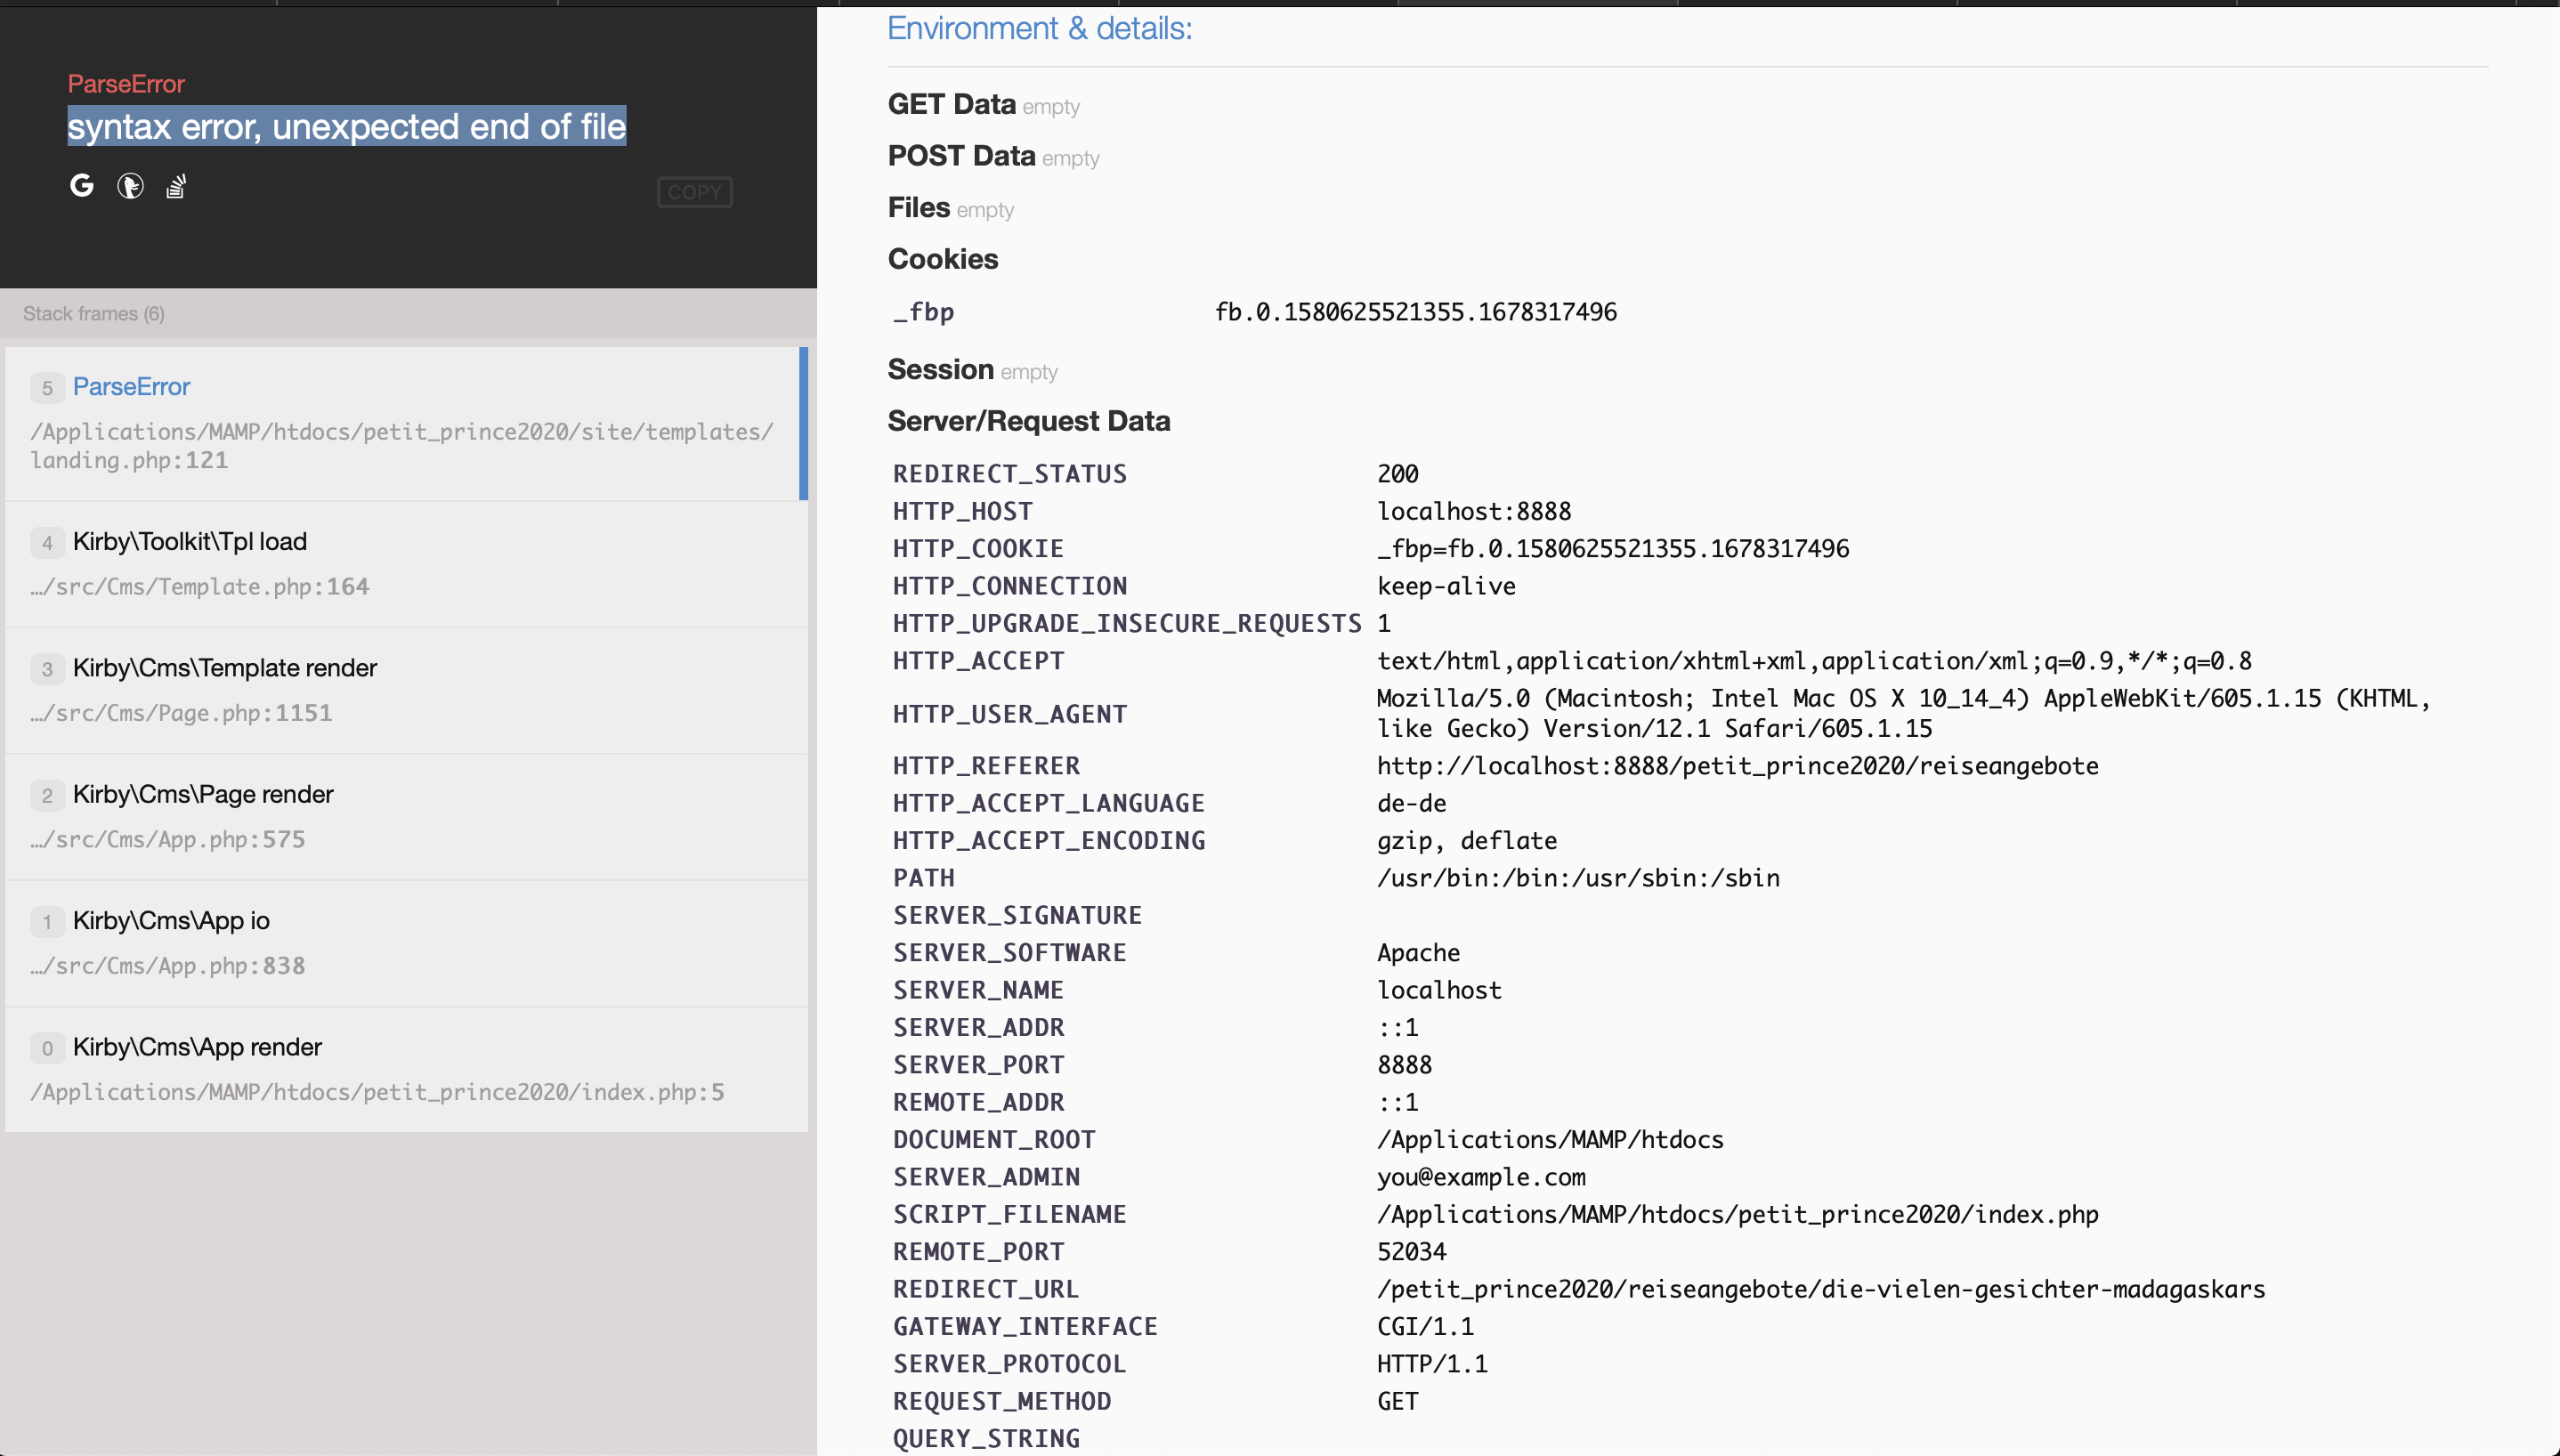Screen dimensions: 2560x1456
Task: Open the Kirby\Toolkit\Tpl load frame
Action: click(189, 541)
